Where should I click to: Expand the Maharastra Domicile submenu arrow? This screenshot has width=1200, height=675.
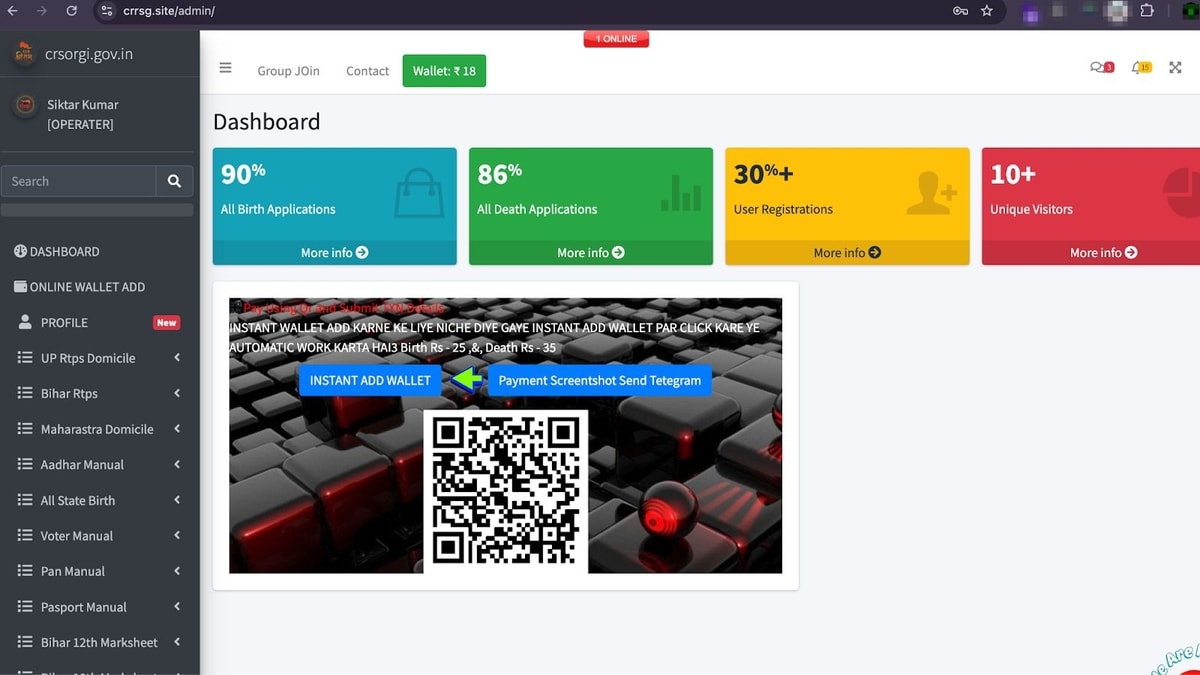coord(177,429)
